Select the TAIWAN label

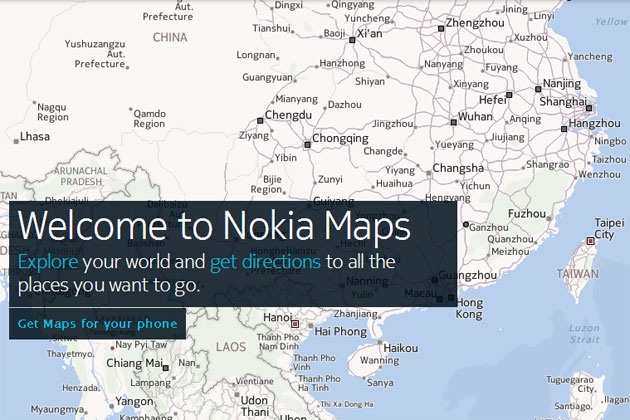pyautogui.click(x=577, y=274)
